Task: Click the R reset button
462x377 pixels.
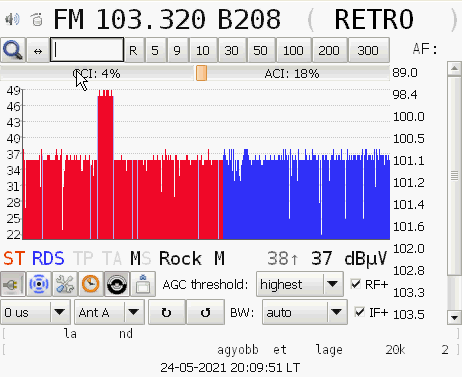Action: 133,50
